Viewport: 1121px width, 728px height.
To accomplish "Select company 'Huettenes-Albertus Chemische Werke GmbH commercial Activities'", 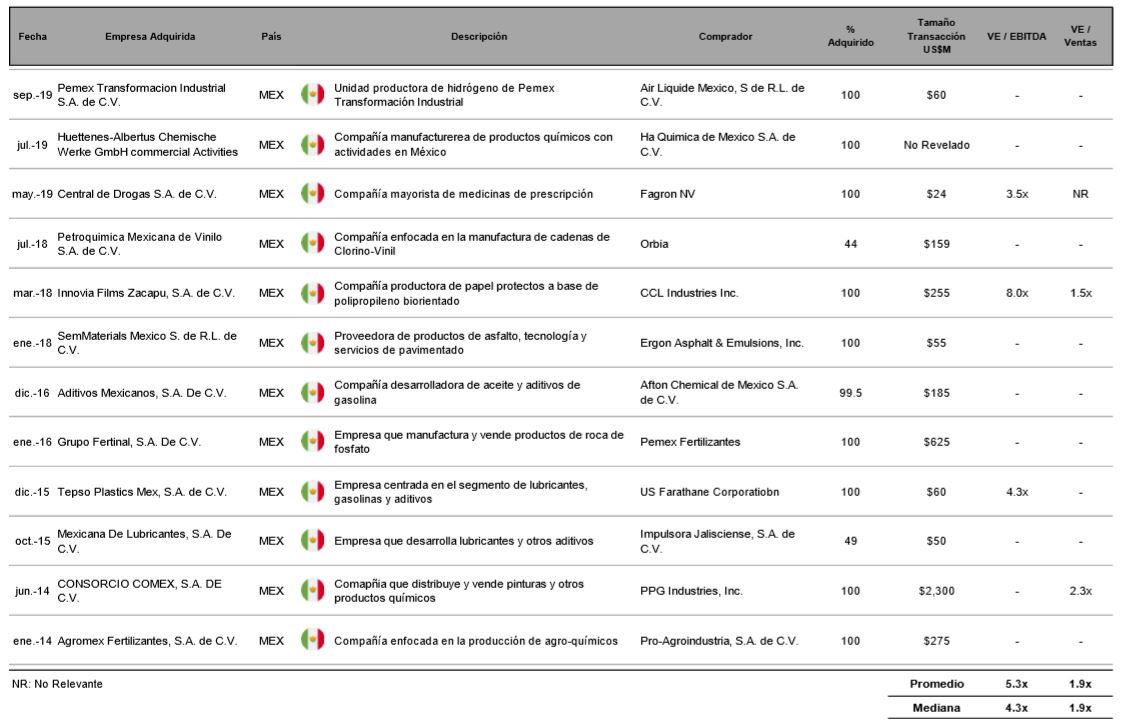I will tap(147, 144).
